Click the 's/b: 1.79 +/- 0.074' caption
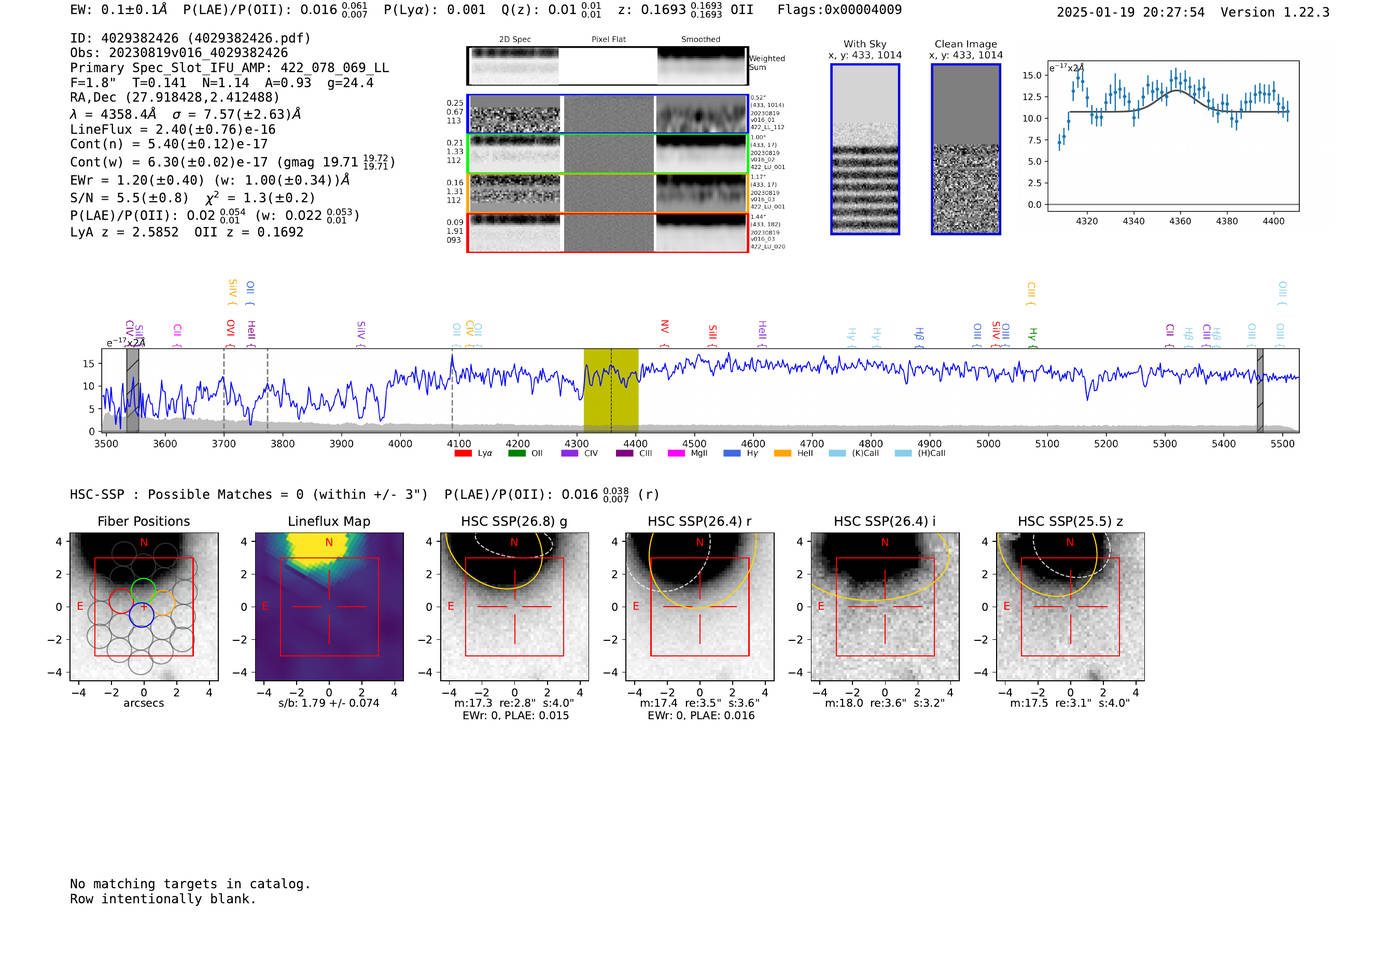The image size is (1400, 953). (329, 703)
